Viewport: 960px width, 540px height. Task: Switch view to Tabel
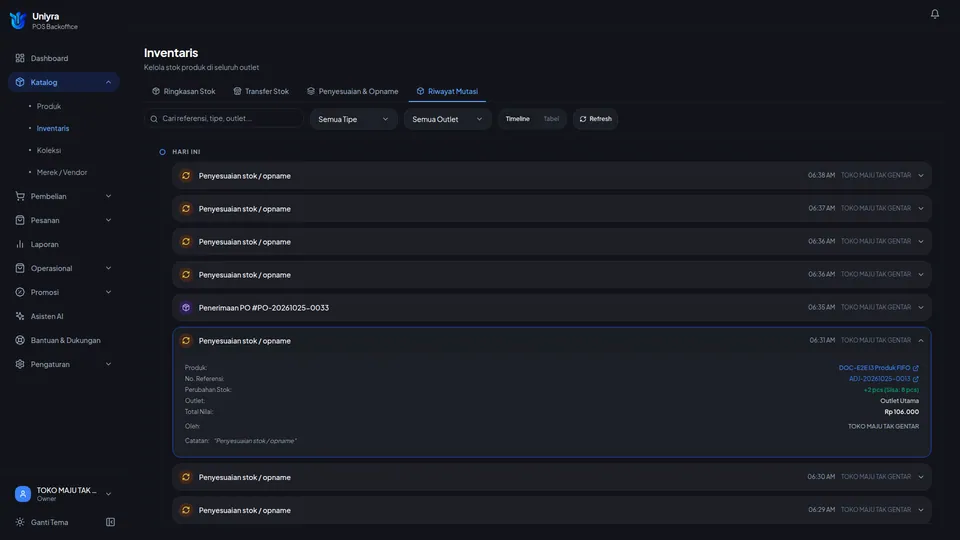[551, 119]
